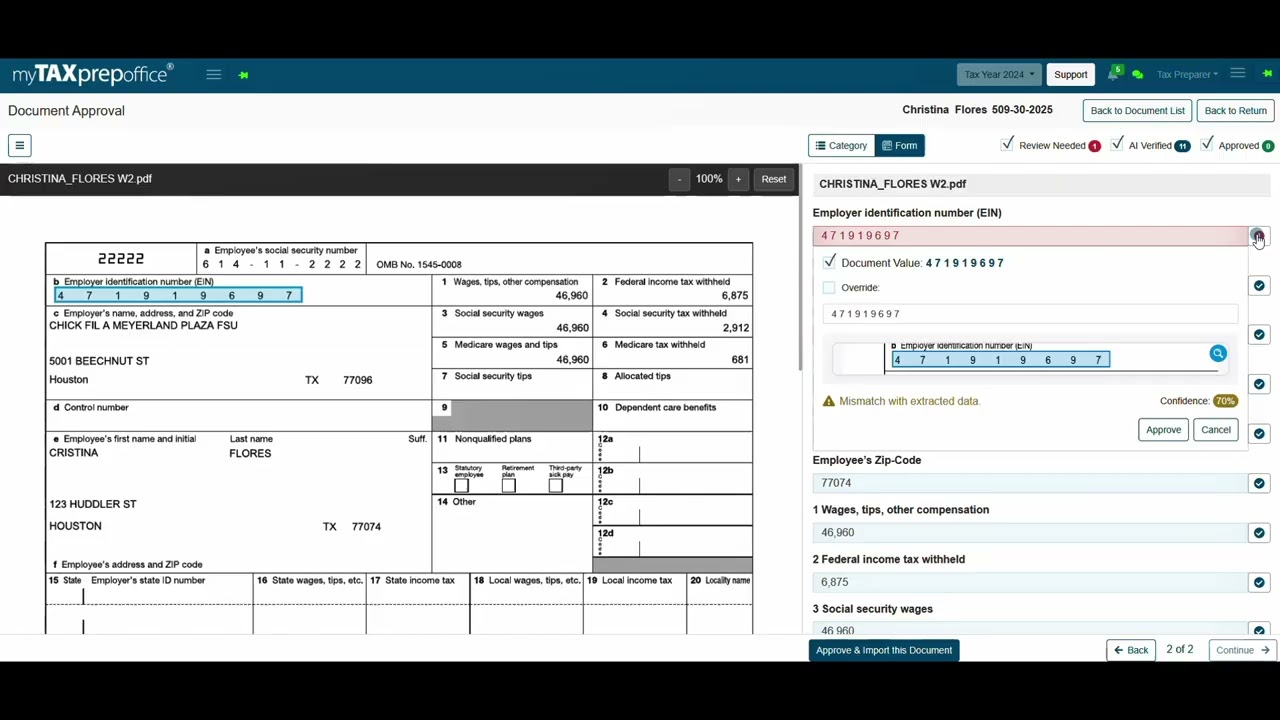
Task: Click the green pin icon beside left hamburger
Action: click(243, 75)
